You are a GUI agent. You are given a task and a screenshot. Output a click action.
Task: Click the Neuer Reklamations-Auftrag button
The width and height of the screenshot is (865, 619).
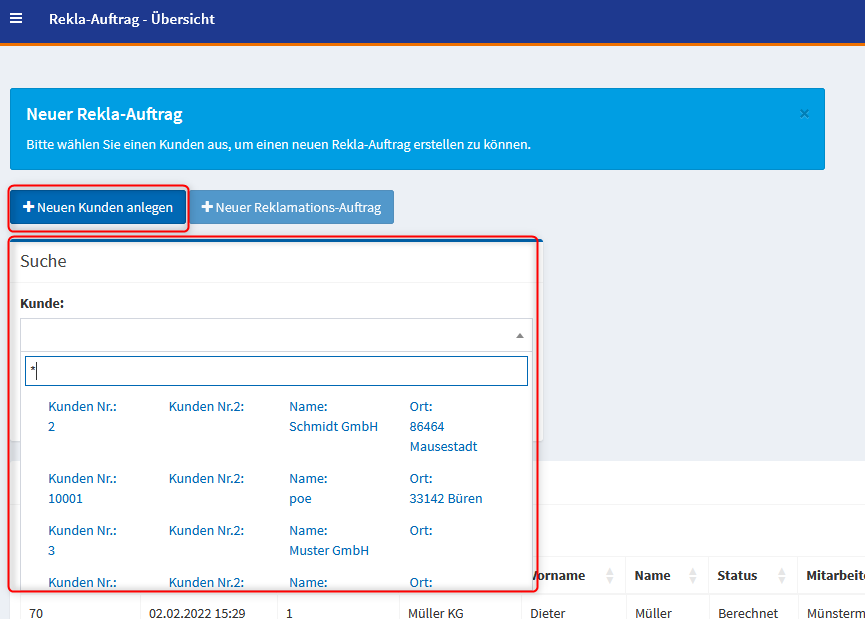pos(291,208)
